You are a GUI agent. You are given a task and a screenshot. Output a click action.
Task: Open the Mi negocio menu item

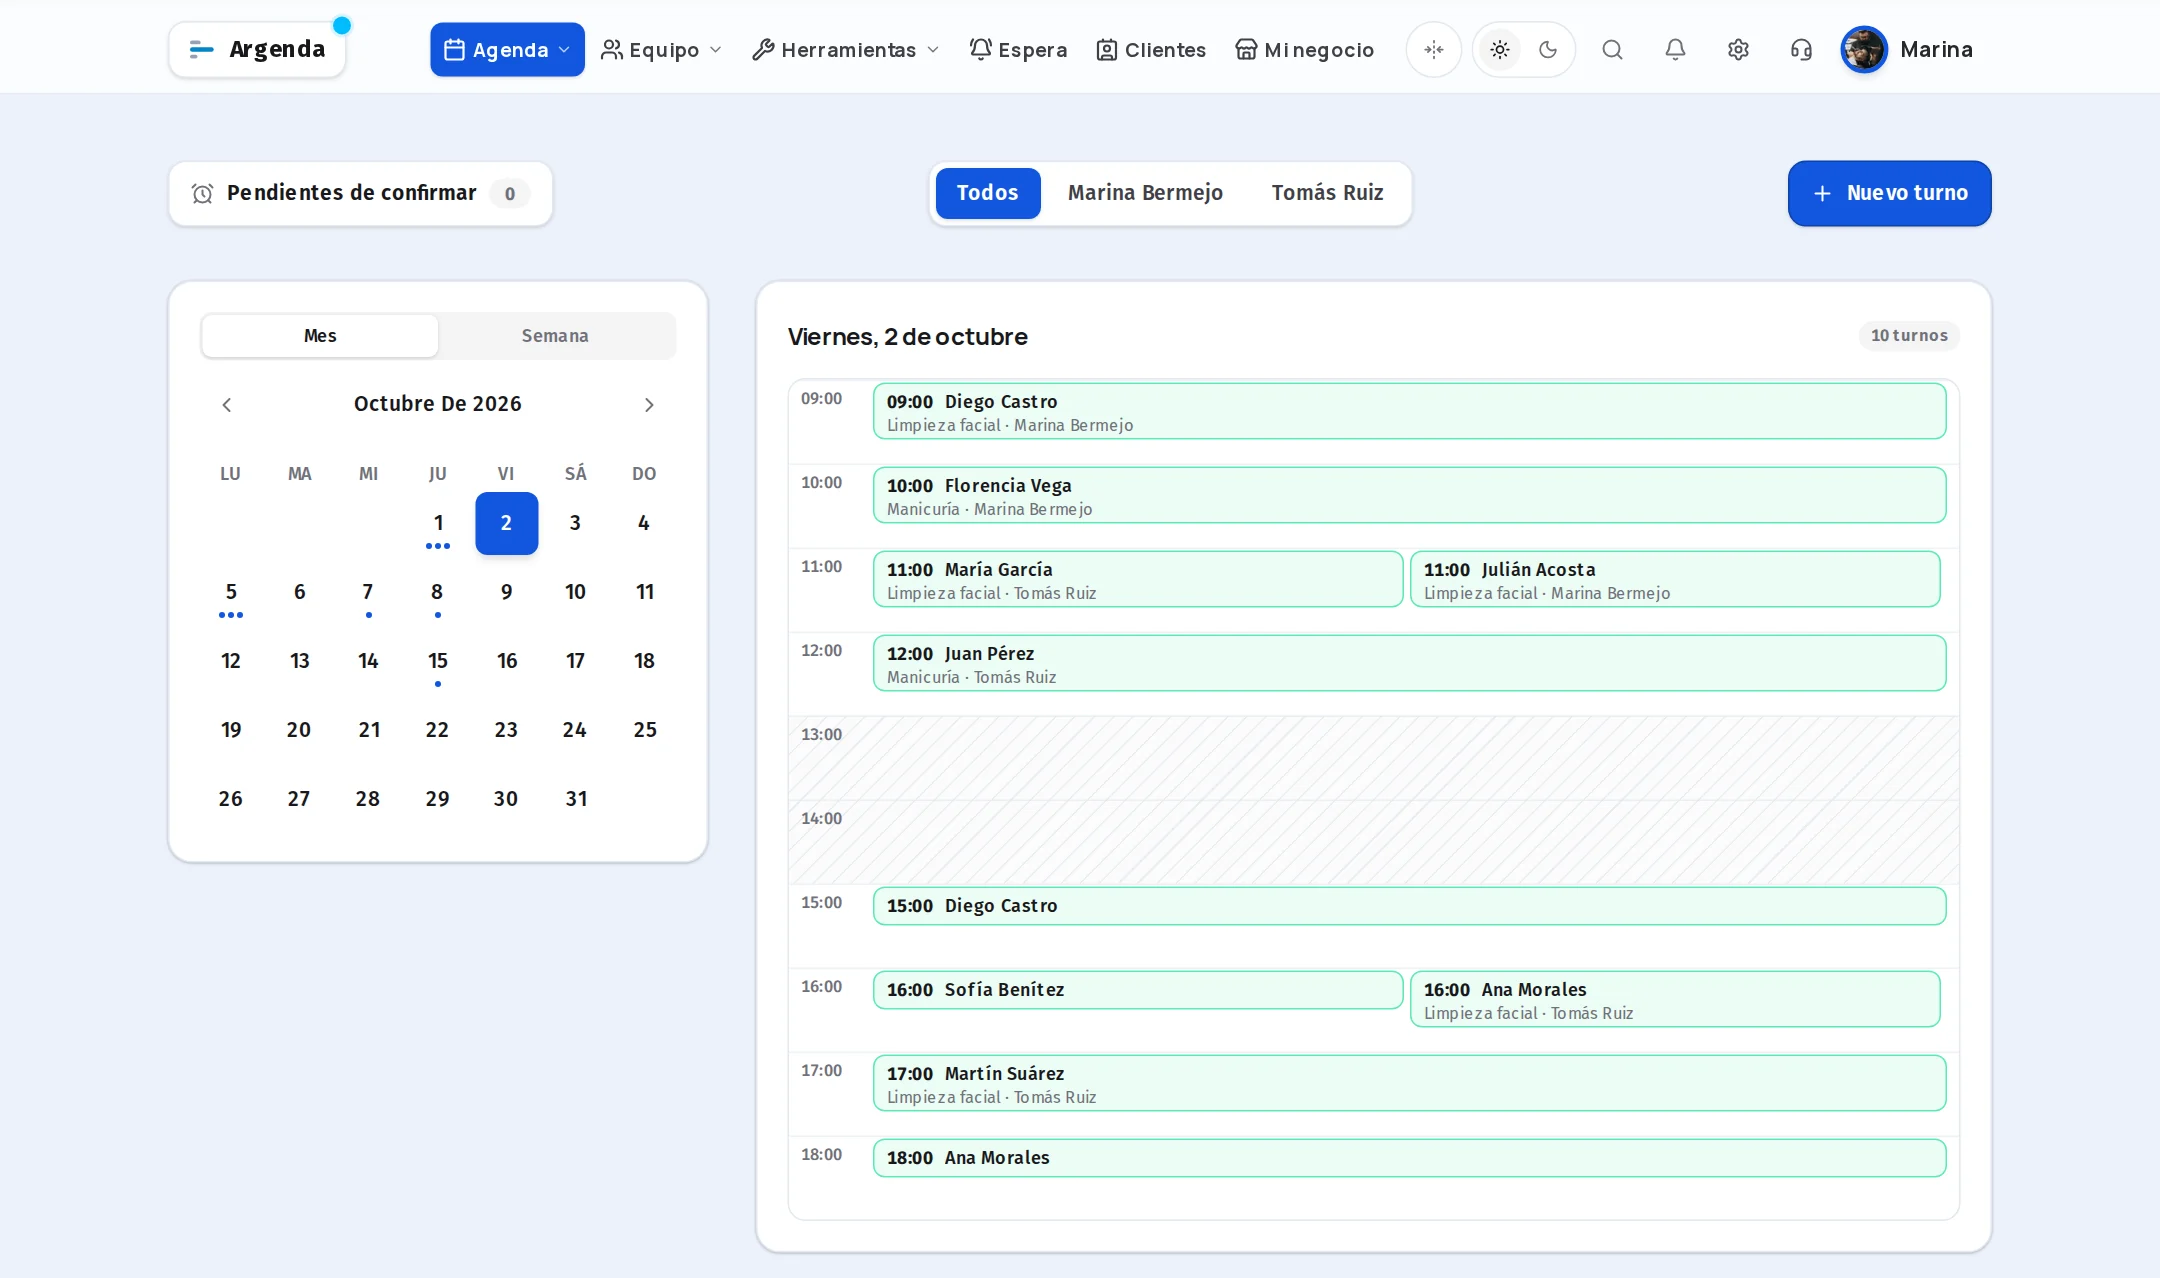click(x=1305, y=49)
